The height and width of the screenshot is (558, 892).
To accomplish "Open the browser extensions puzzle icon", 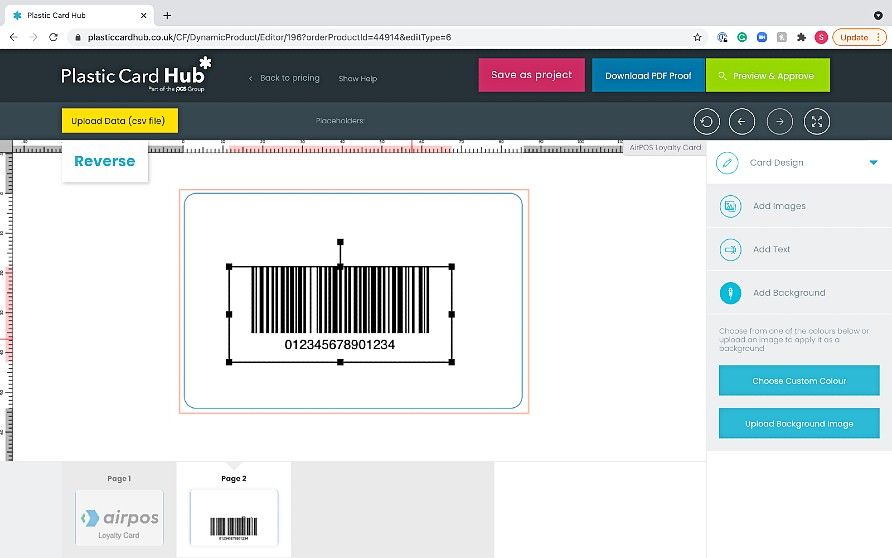I will coord(802,38).
